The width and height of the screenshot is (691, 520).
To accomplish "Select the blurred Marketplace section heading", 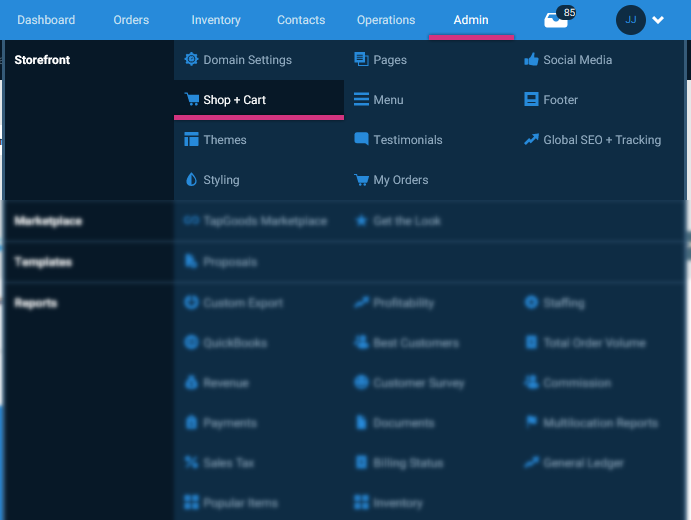I will tap(48, 221).
